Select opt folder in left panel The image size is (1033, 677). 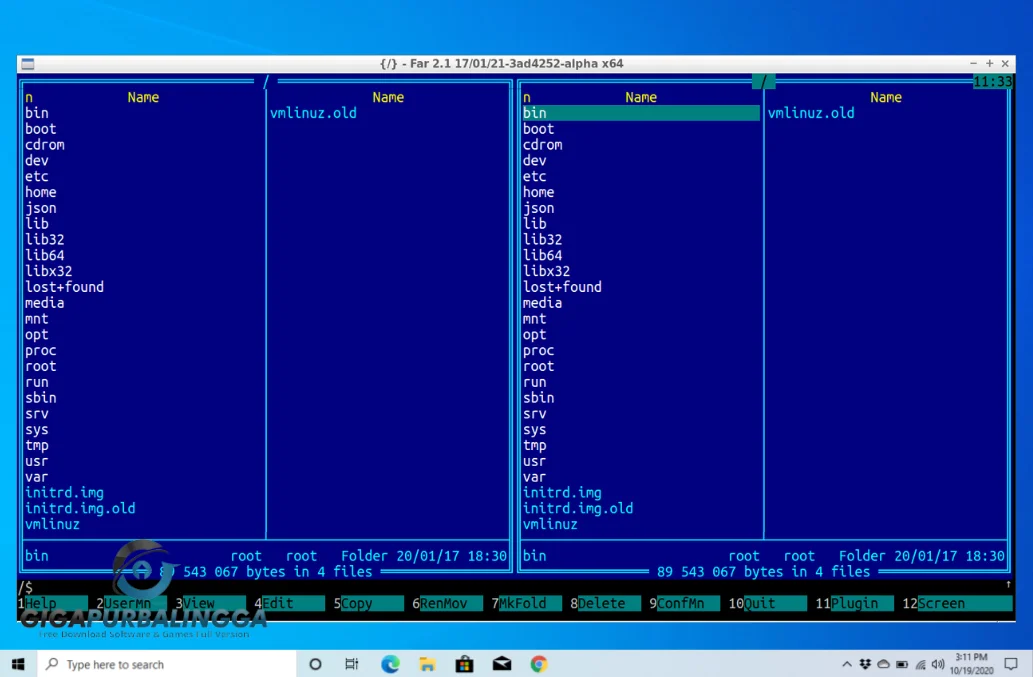pos(37,335)
